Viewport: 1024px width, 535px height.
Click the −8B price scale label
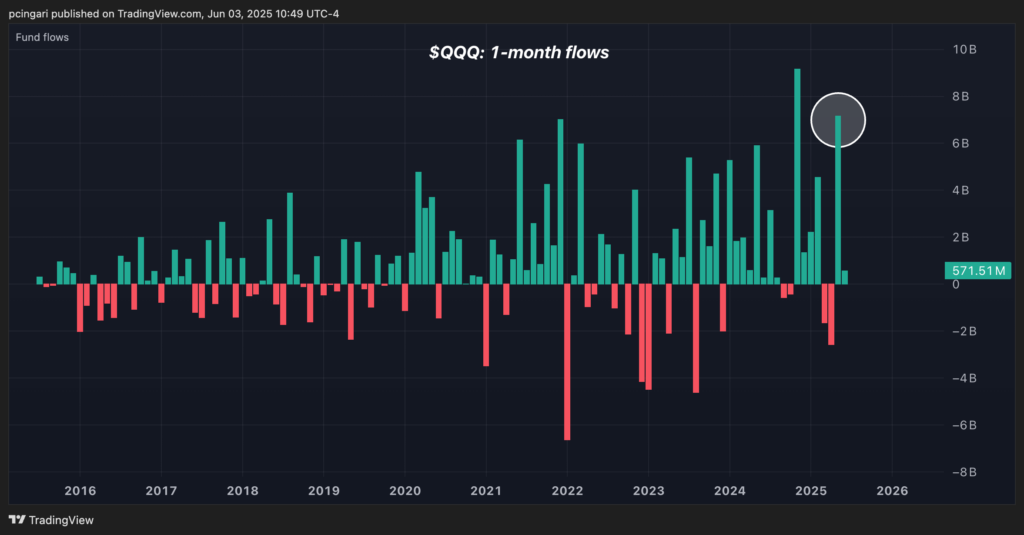(x=964, y=472)
